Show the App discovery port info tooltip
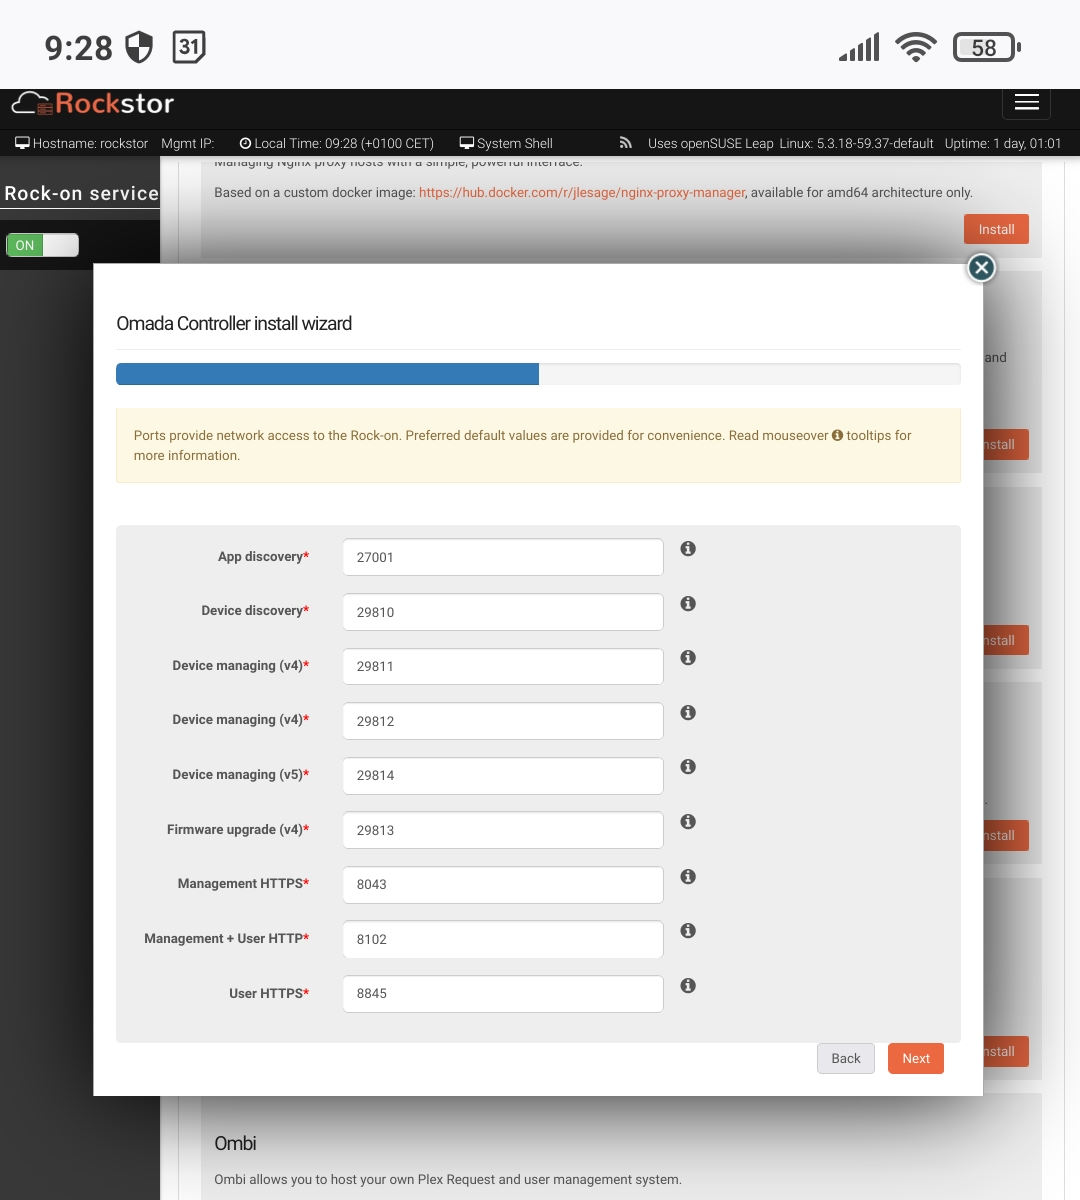1080x1200 pixels. [688, 549]
